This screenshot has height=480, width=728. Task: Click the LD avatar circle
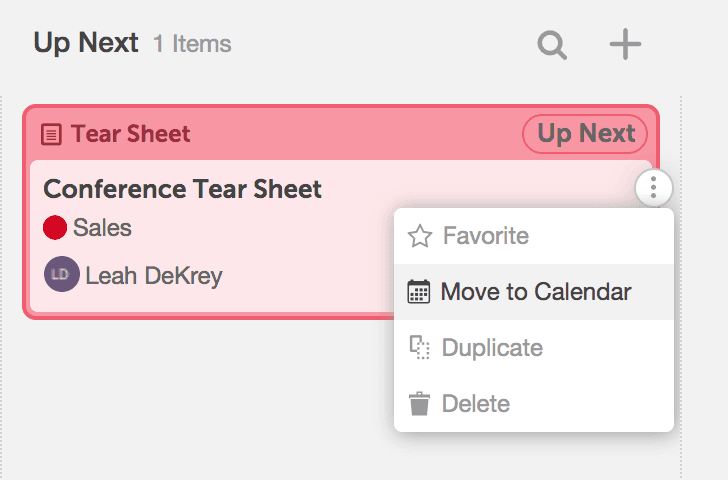pyautogui.click(x=61, y=275)
